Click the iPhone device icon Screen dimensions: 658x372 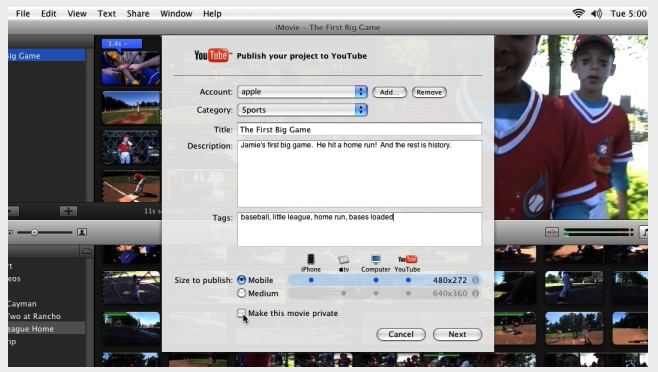tap(311, 259)
